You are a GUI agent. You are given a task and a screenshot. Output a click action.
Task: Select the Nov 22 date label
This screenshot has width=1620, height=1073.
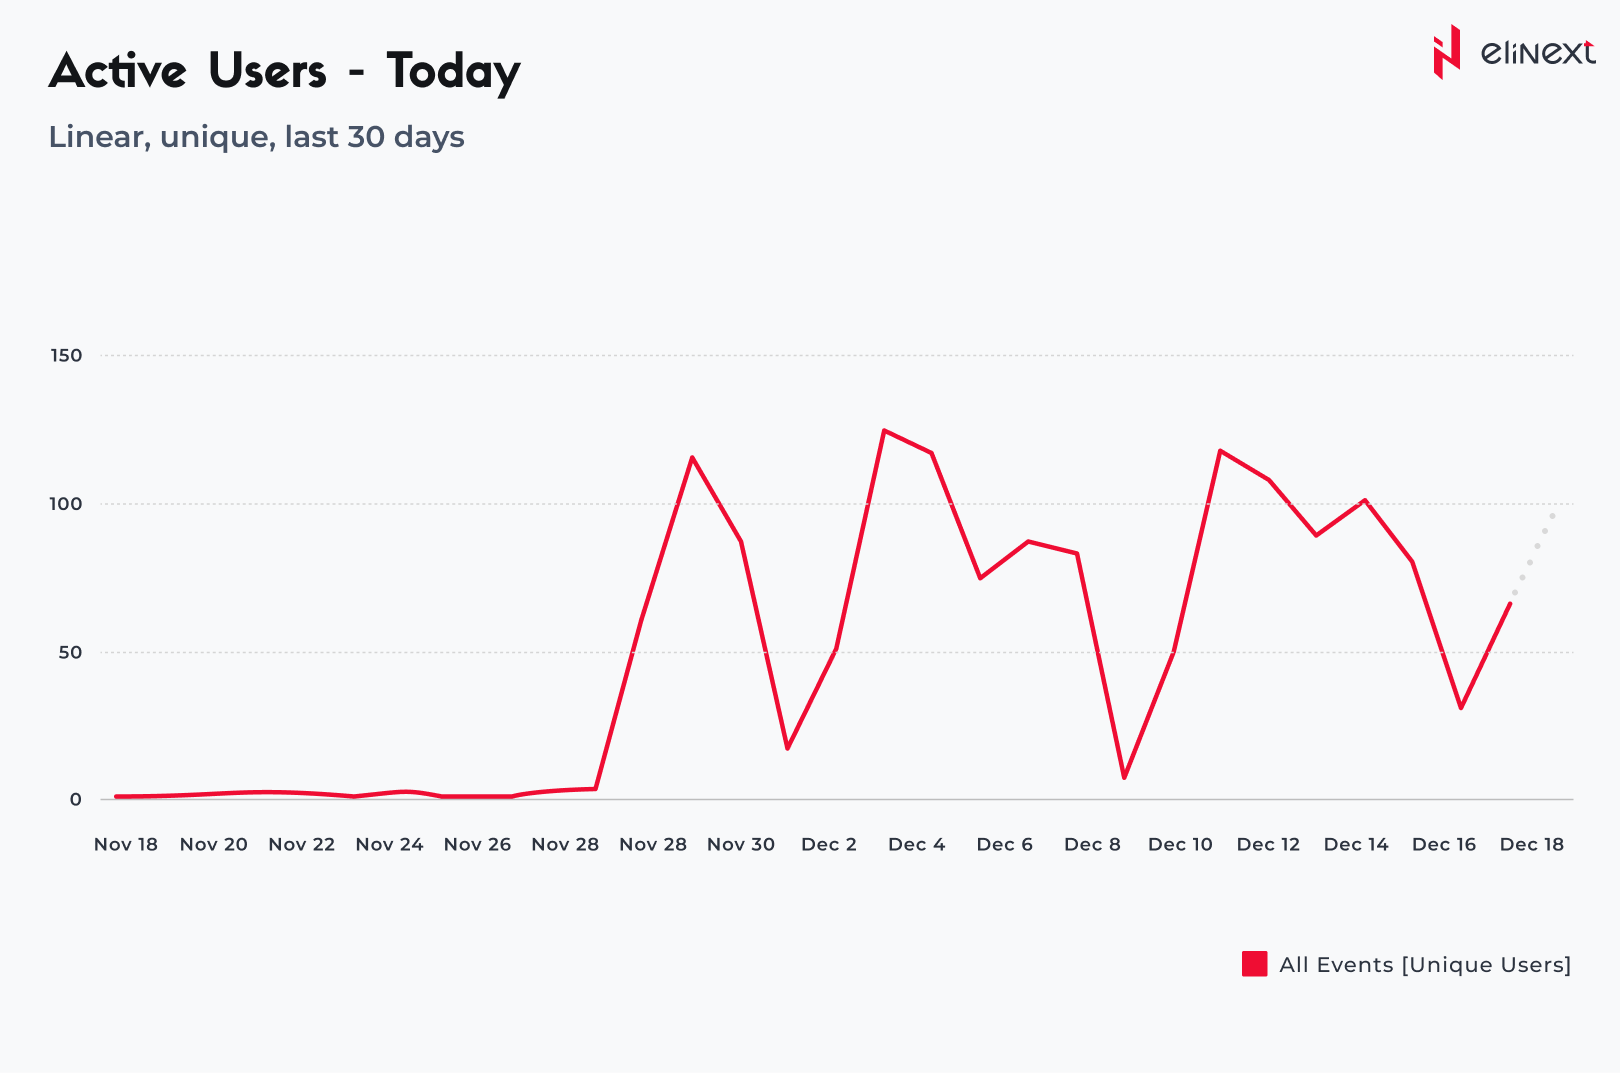pos(302,845)
